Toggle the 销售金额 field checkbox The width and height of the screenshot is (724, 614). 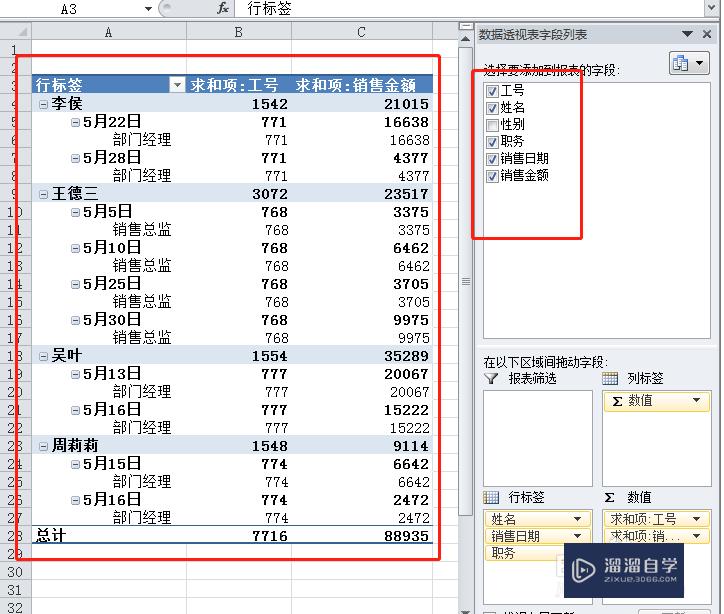coord(492,176)
